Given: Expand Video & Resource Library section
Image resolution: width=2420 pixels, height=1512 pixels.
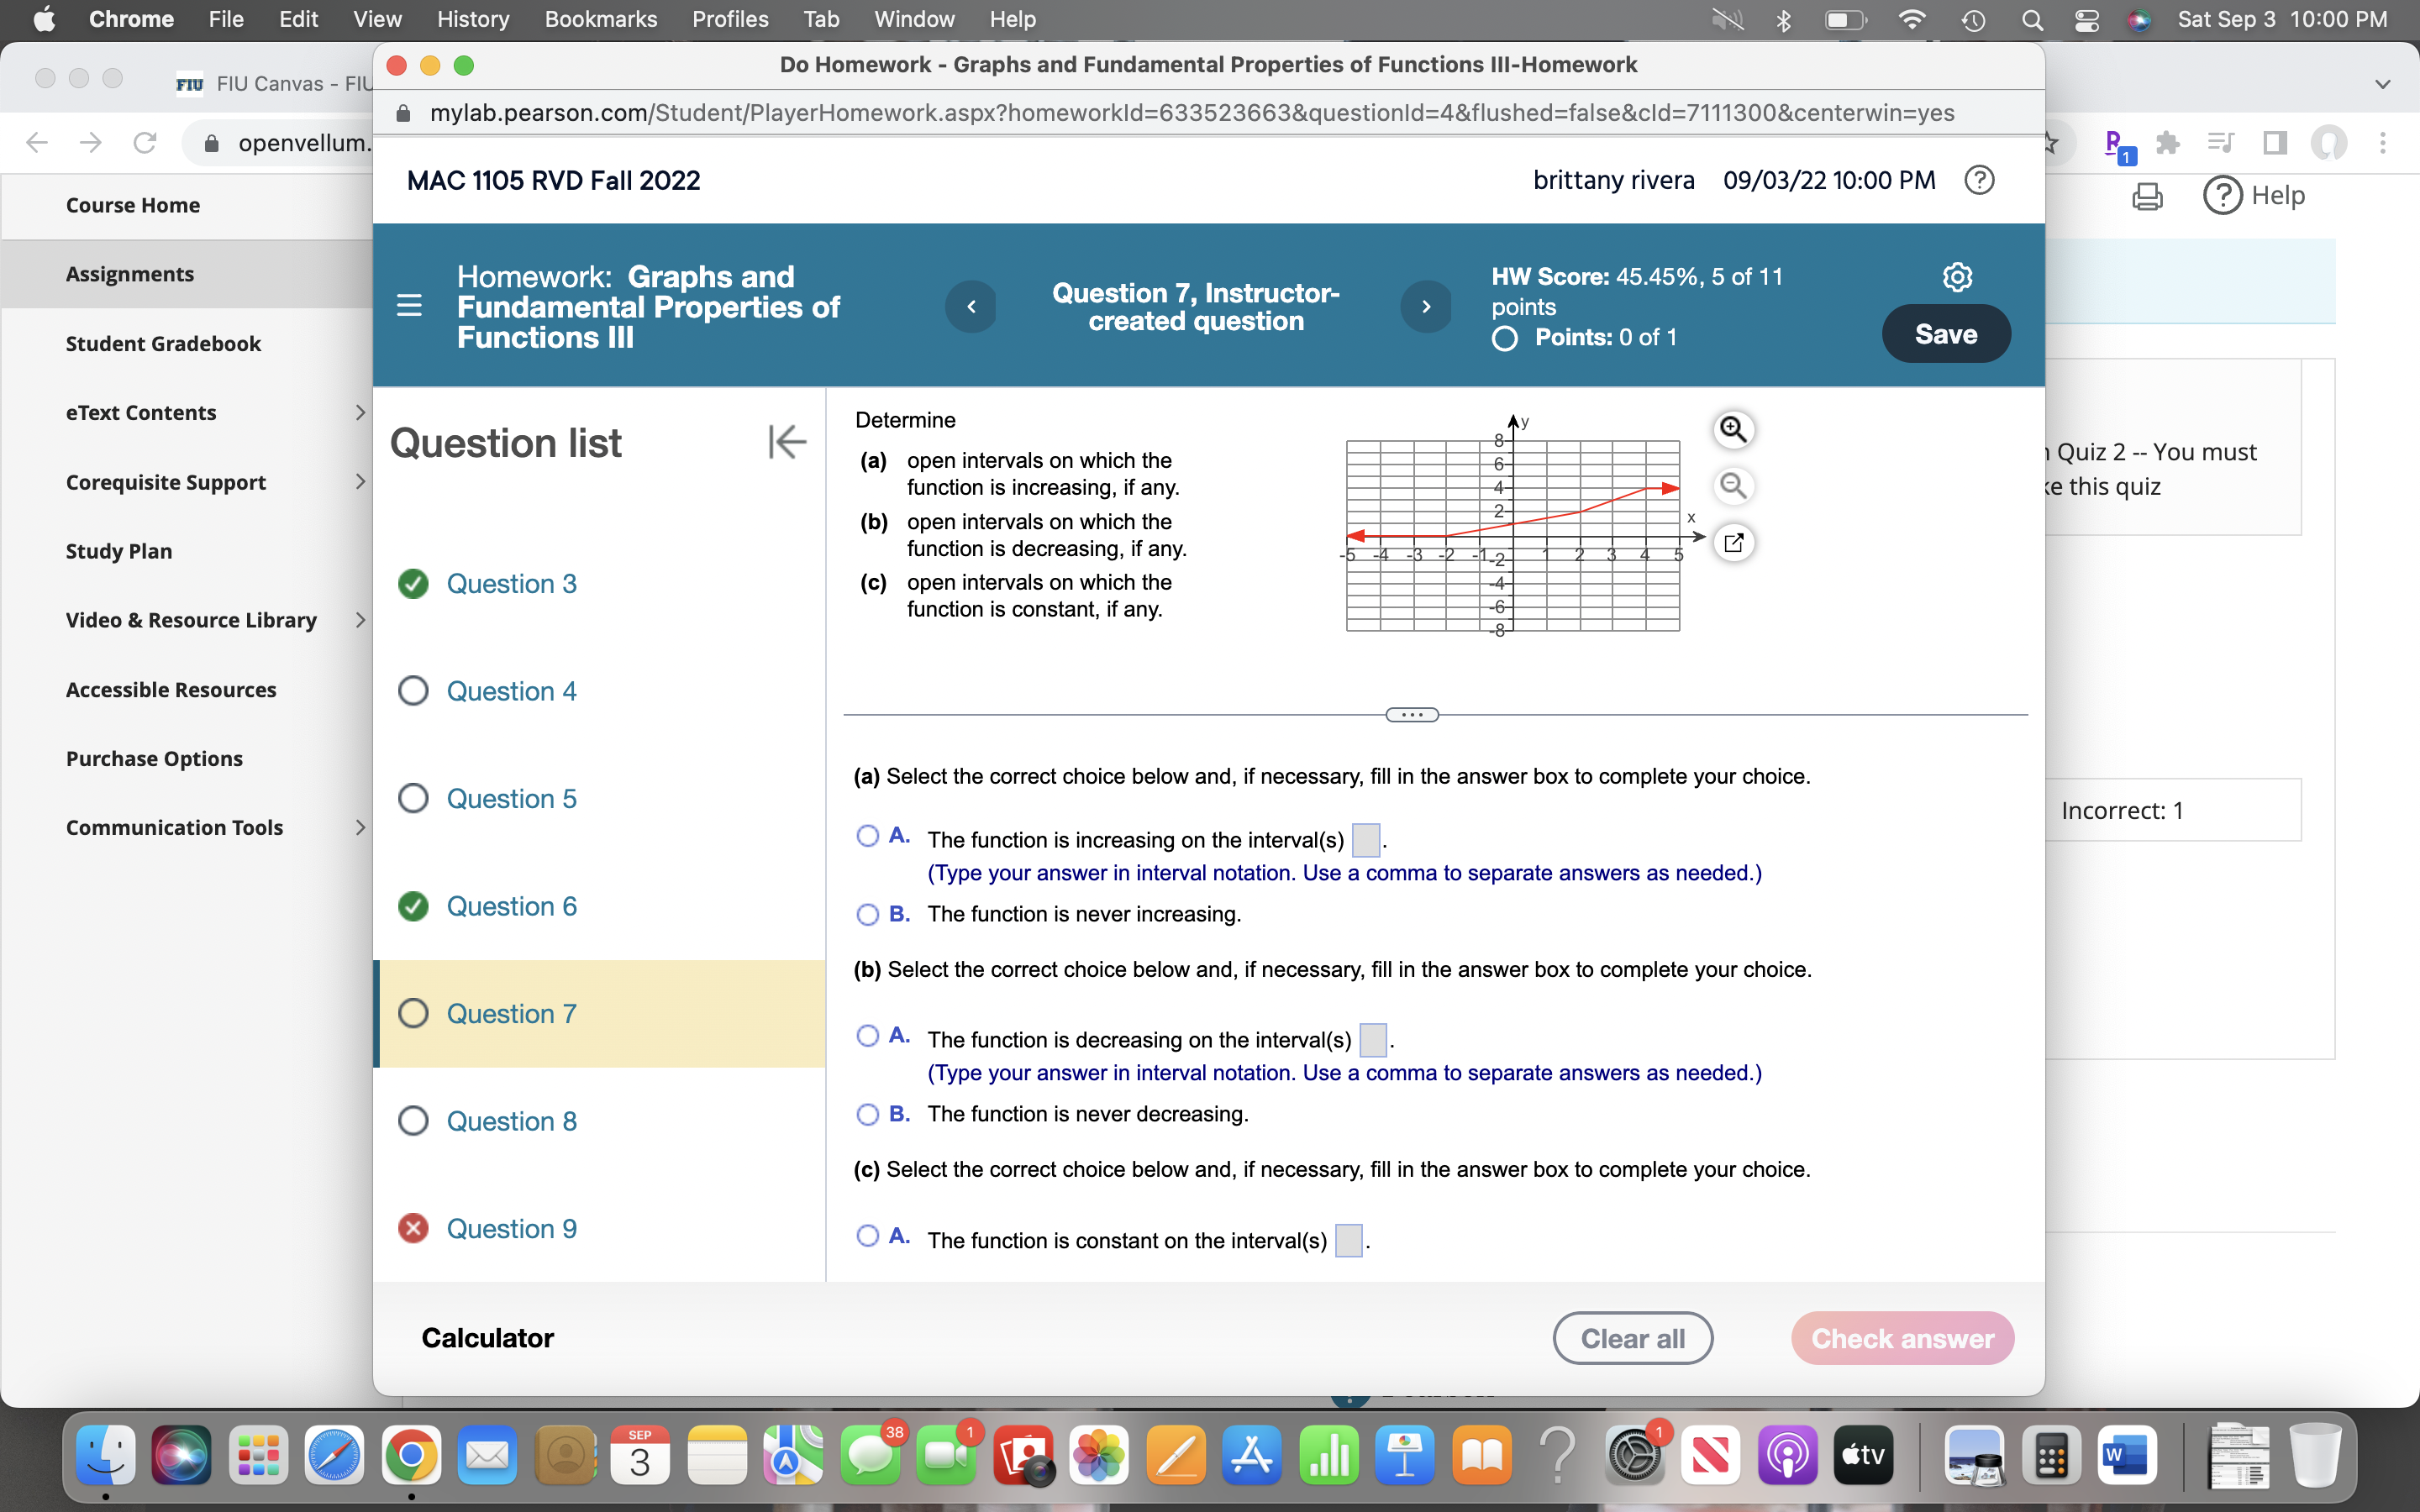Looking at the screenshot, I should point(360,620).
